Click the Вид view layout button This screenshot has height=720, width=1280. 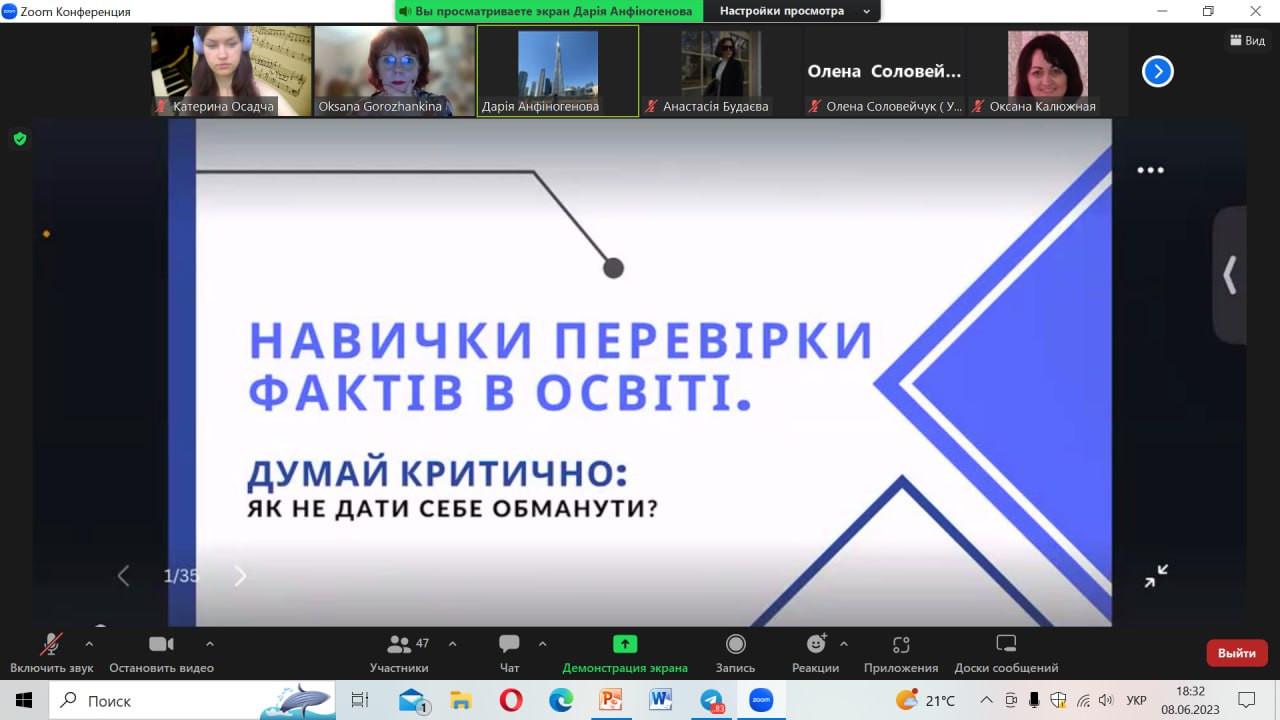[1248, 40]
